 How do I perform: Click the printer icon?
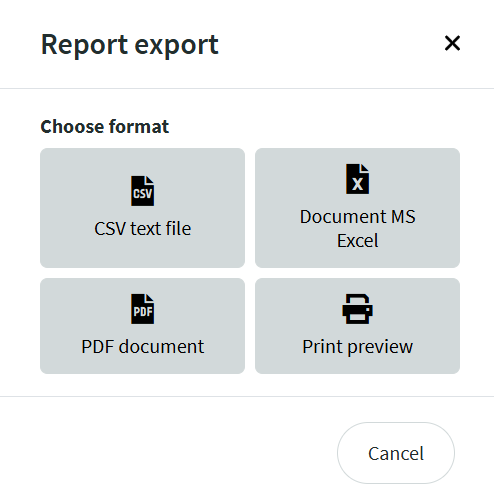coord(357,309)
